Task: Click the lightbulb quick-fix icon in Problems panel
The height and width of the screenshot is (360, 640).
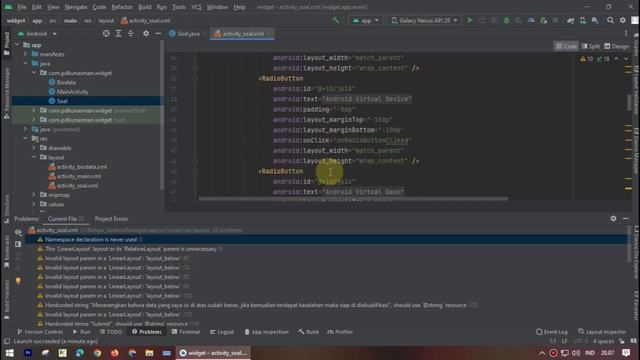Action: point(18,280)
